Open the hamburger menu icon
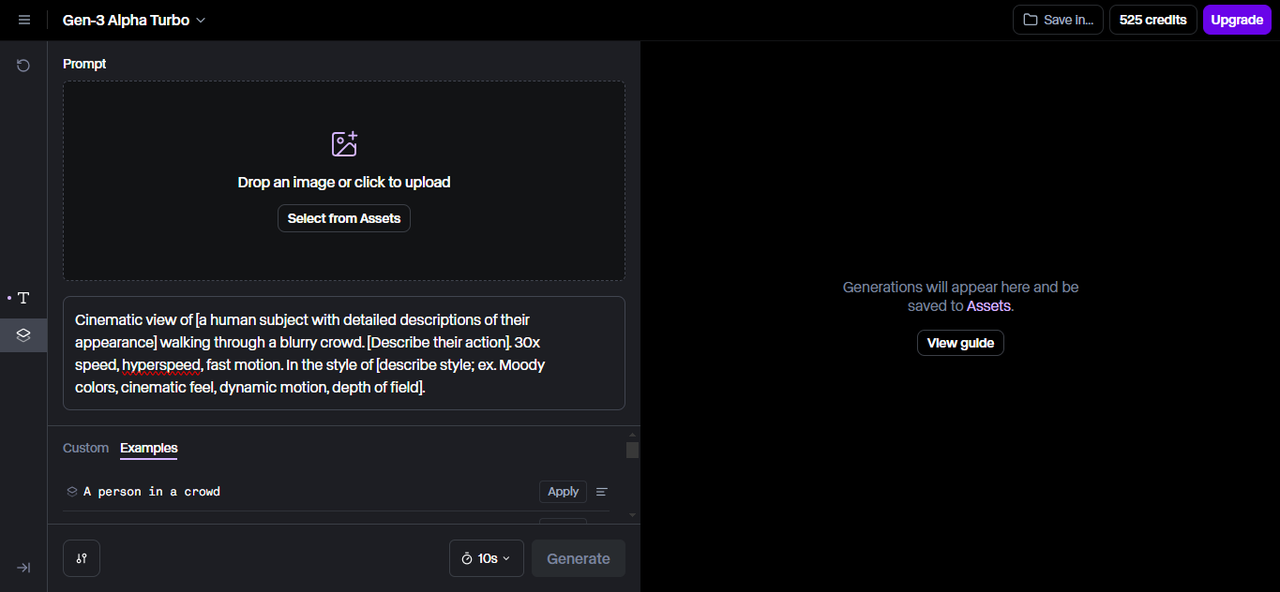1280x592 pixels. [x=24, y=20]
